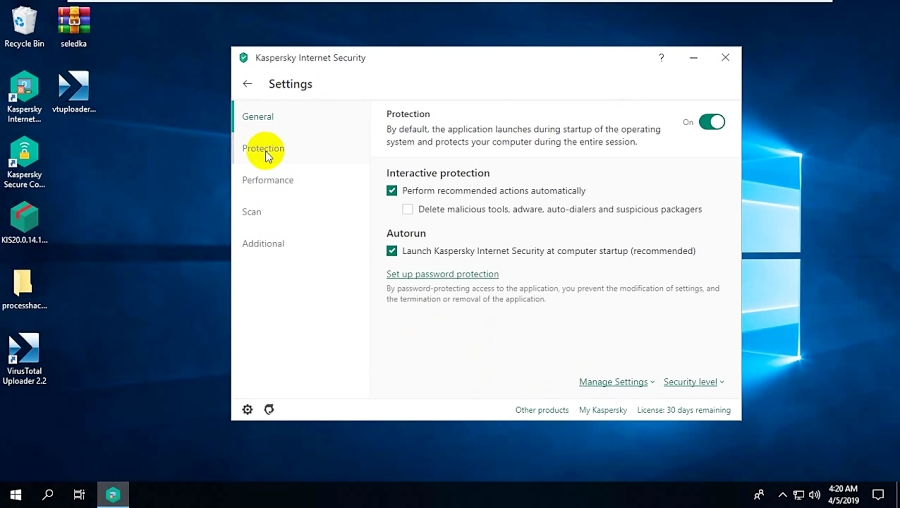This screenshot has width=900, height=508.
Task: Open the support agent icon at bottom
Action: pos(269,409)
